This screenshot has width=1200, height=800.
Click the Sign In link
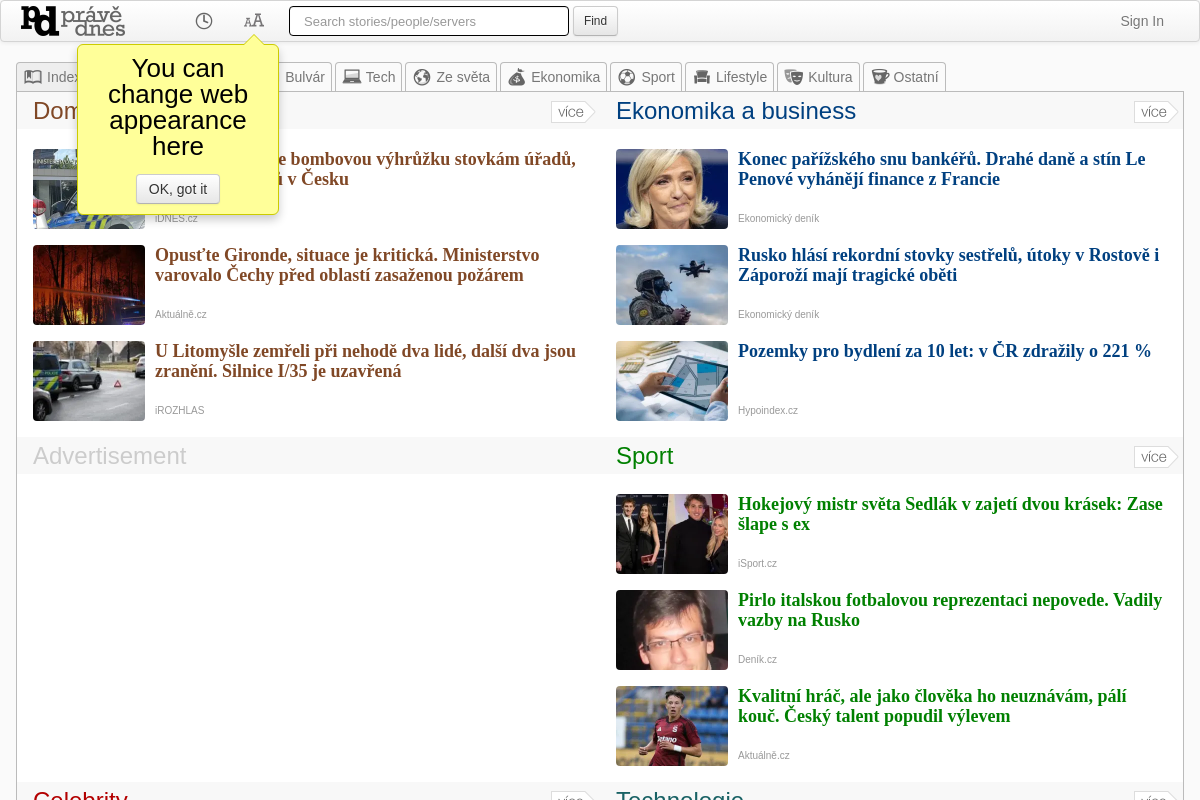(1142, 21)
